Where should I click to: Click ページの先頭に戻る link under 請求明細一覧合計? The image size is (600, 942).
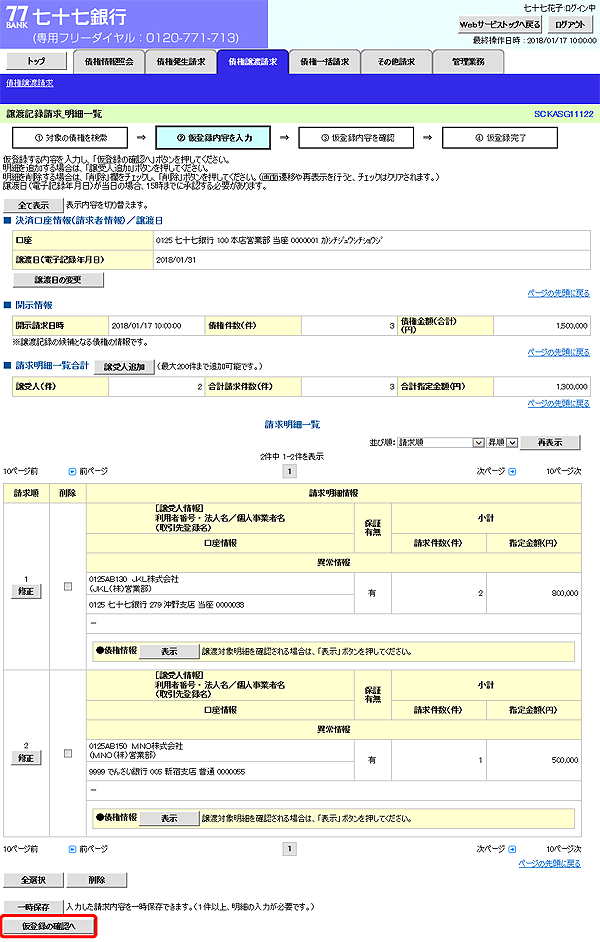(x=559, y=404)
